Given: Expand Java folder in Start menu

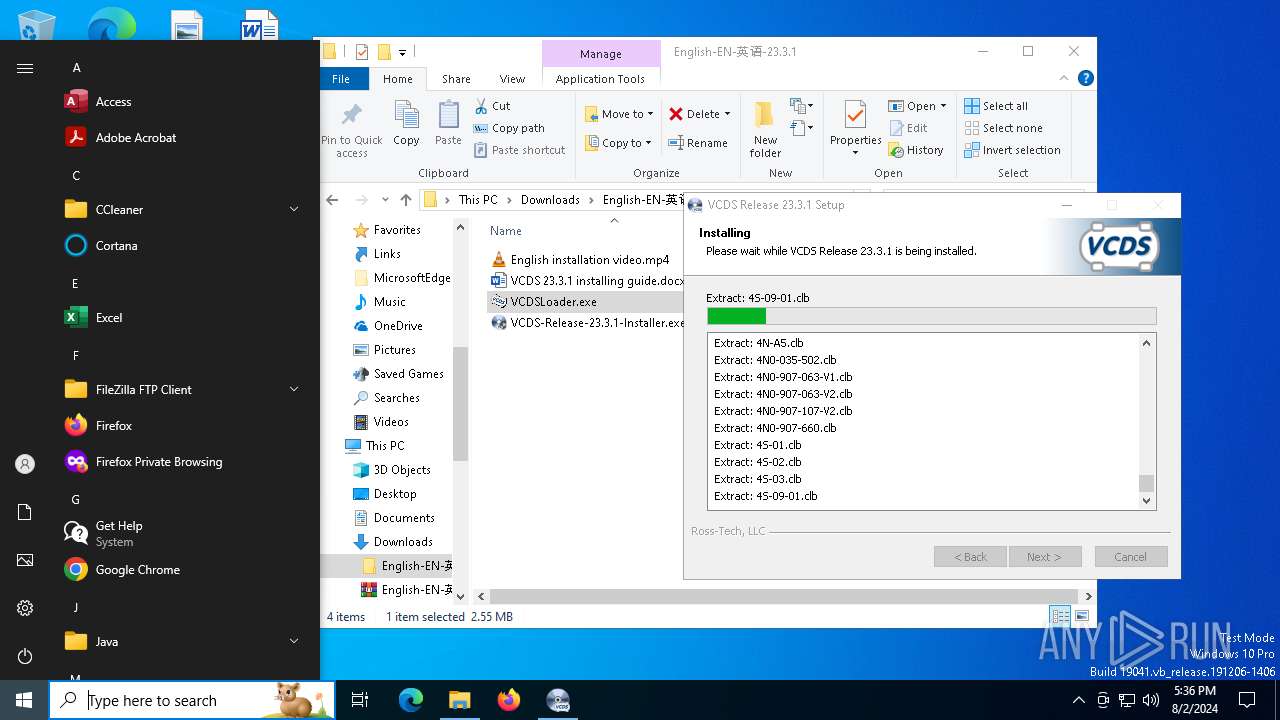Looking at the screenshot, I should coord(294,642).
